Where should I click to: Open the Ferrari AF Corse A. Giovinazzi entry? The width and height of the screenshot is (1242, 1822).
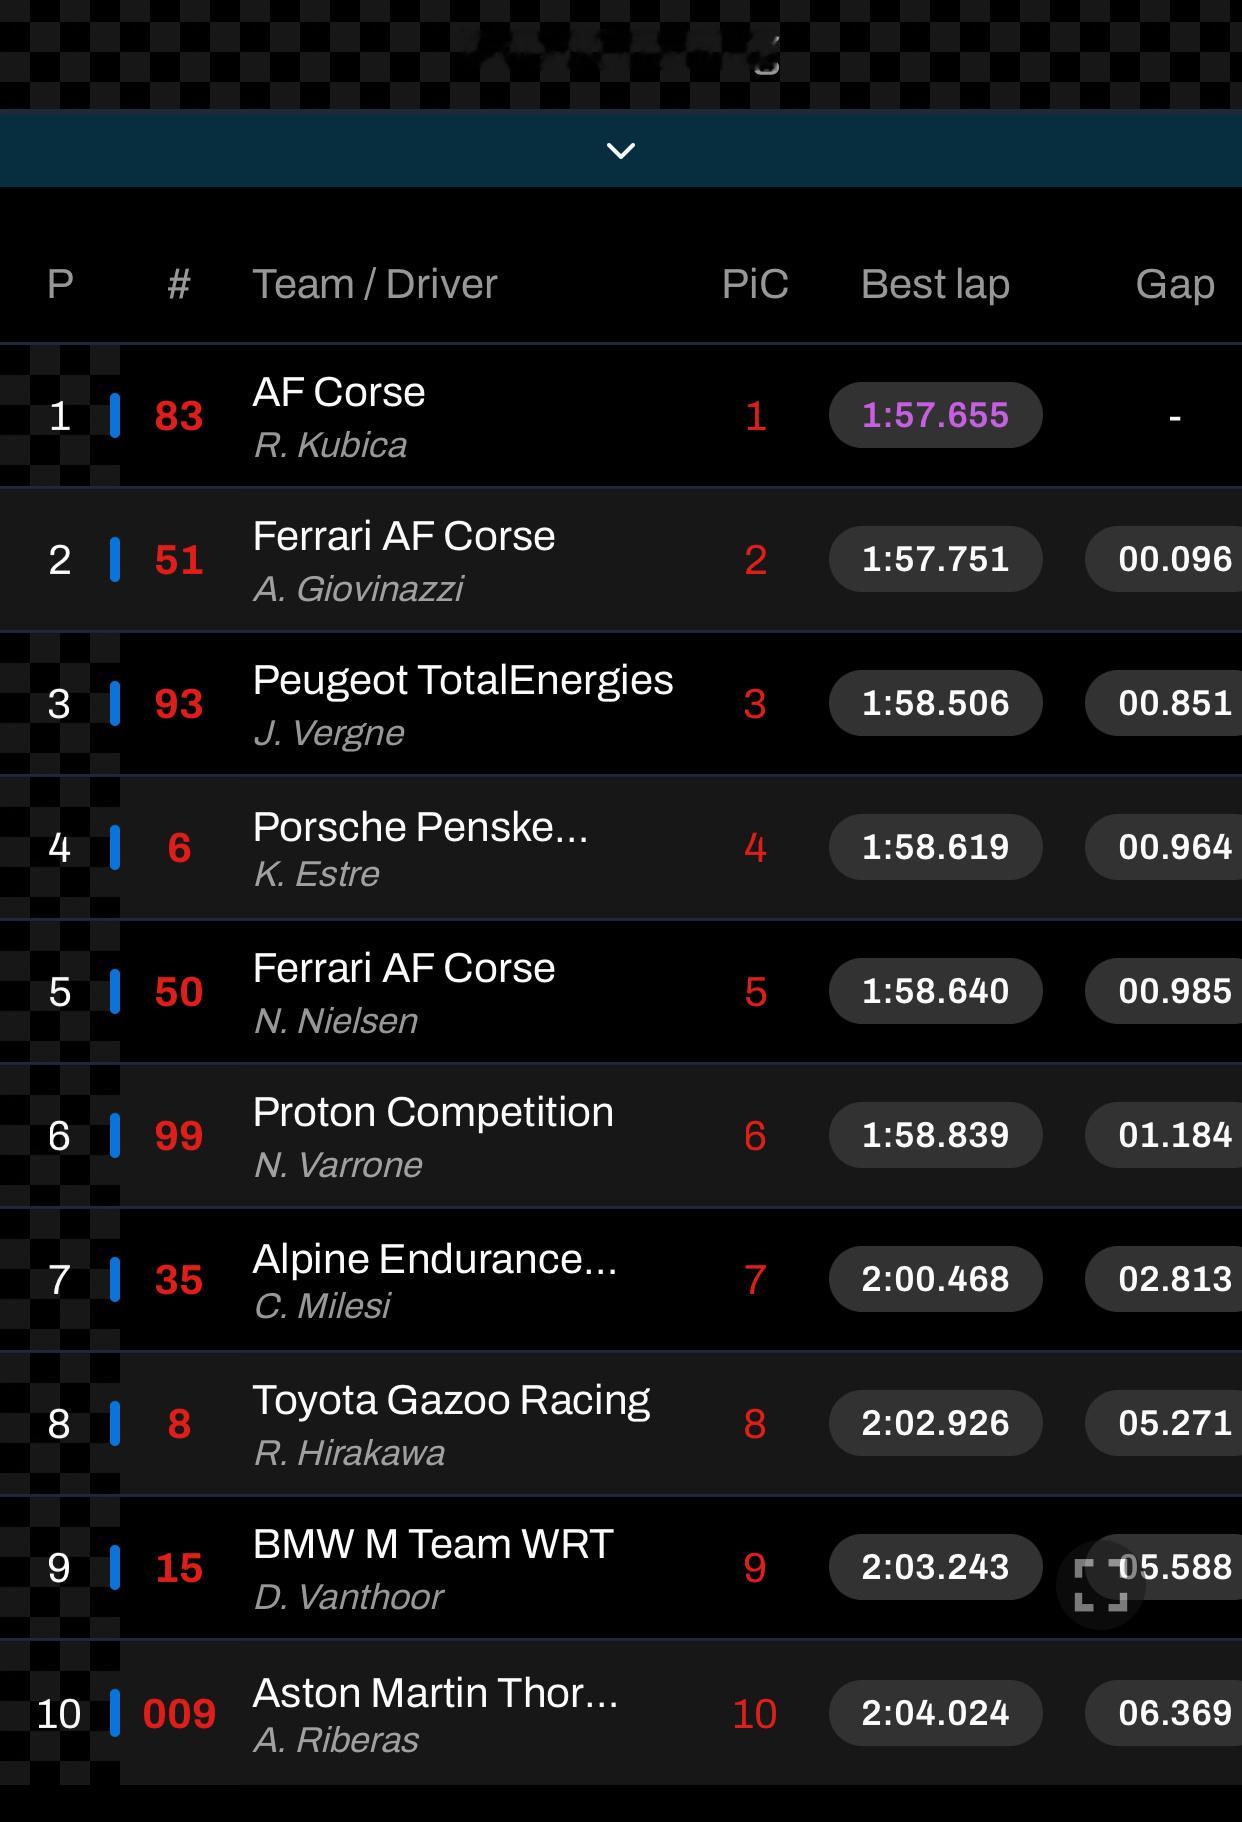point(621,560)
